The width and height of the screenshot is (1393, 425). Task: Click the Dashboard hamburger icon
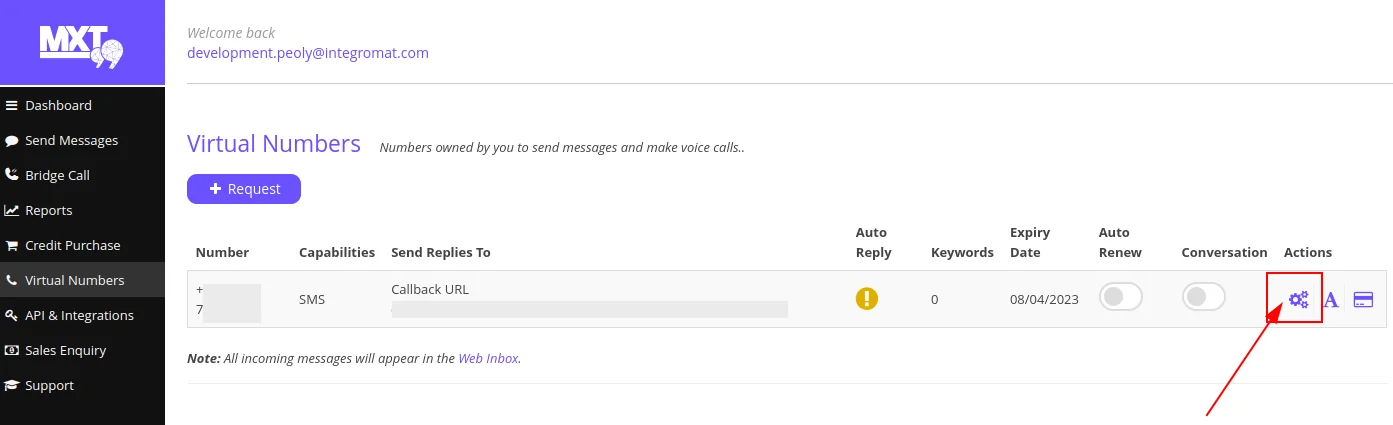[12, 105]
